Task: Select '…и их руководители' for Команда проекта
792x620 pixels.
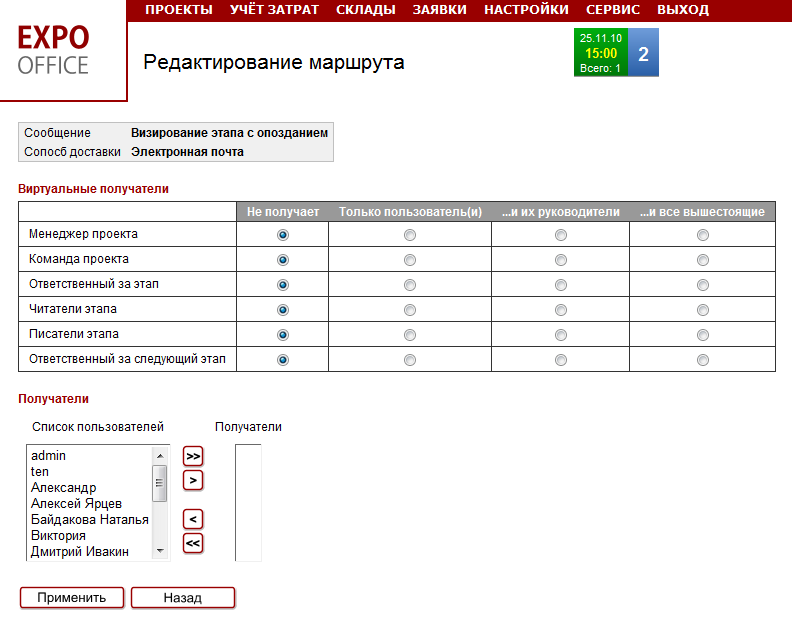Action: click(x=560, y=260)
